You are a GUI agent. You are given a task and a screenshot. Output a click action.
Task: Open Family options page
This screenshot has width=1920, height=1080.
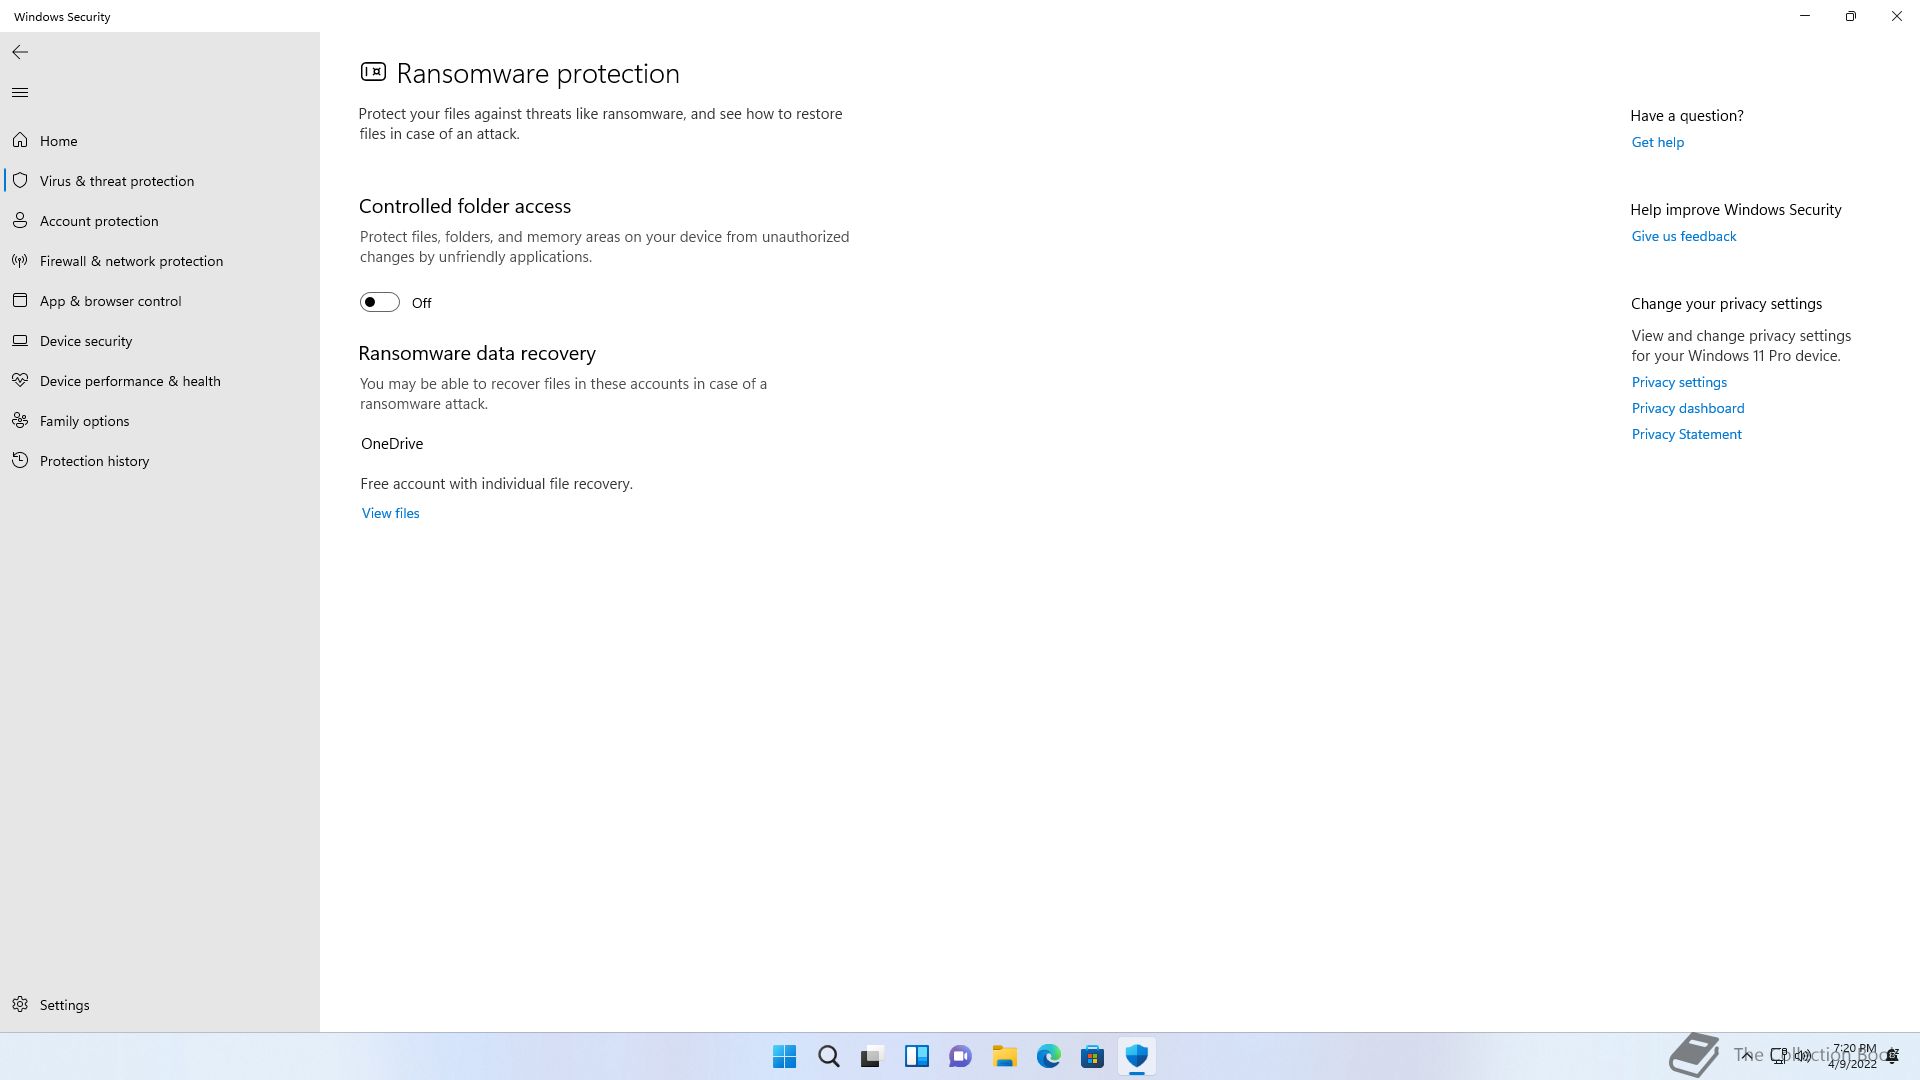(160, 421)
